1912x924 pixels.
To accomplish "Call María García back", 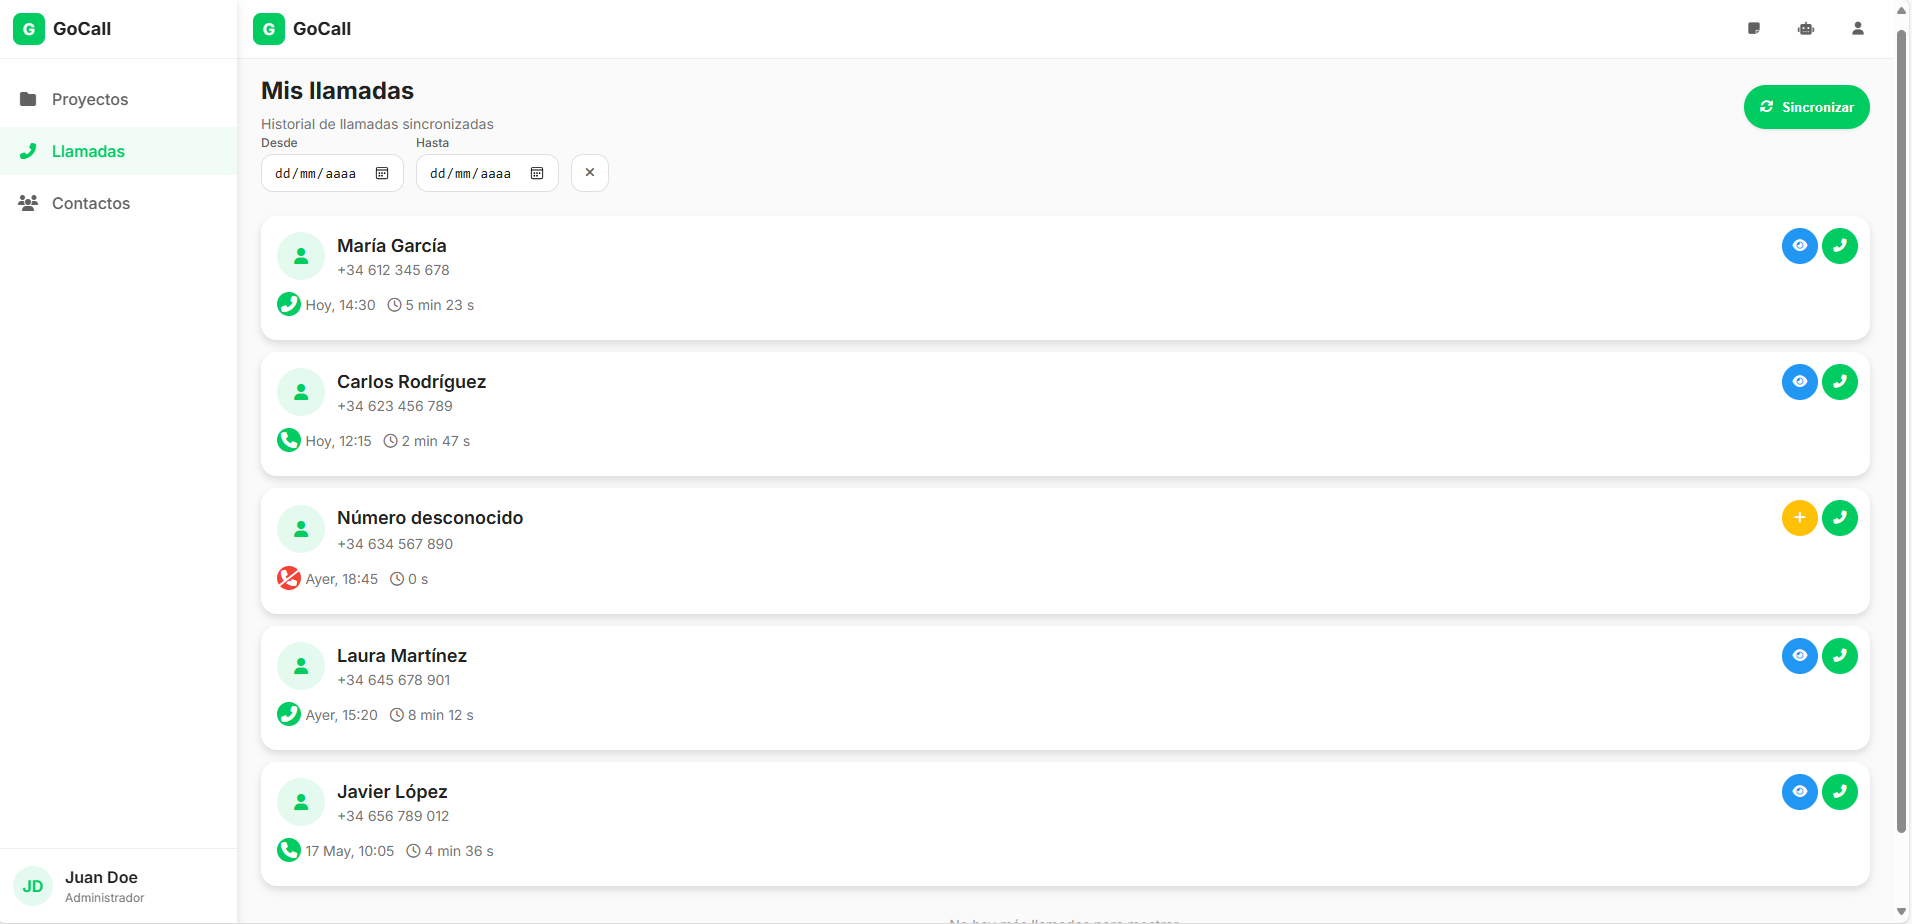I will coord(1839,246).
